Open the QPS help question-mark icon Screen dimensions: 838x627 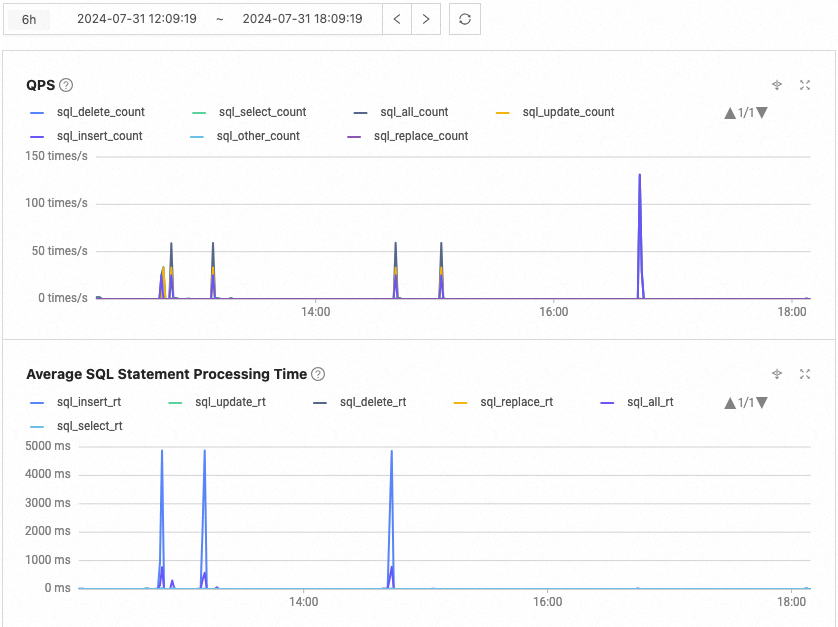(x=66, y=85)
